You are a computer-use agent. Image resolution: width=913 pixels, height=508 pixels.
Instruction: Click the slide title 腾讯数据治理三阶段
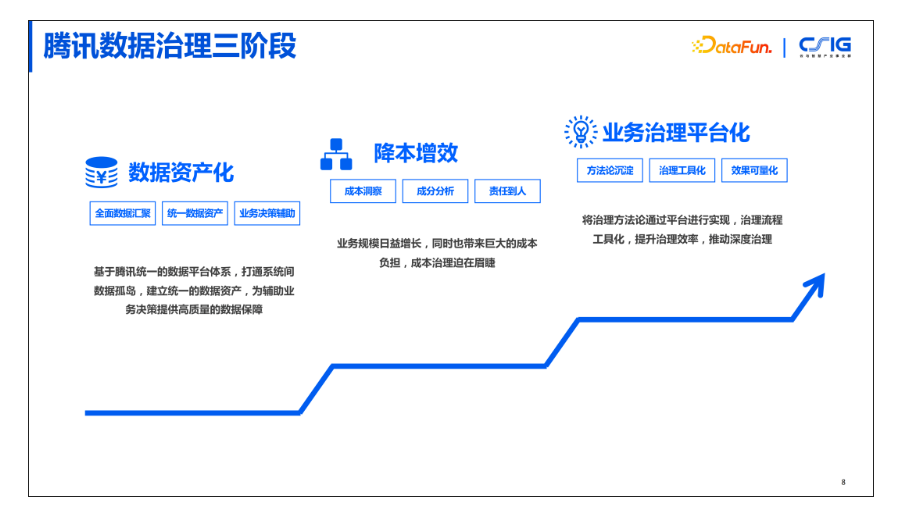pyautogui.click(x=170, y=46)
